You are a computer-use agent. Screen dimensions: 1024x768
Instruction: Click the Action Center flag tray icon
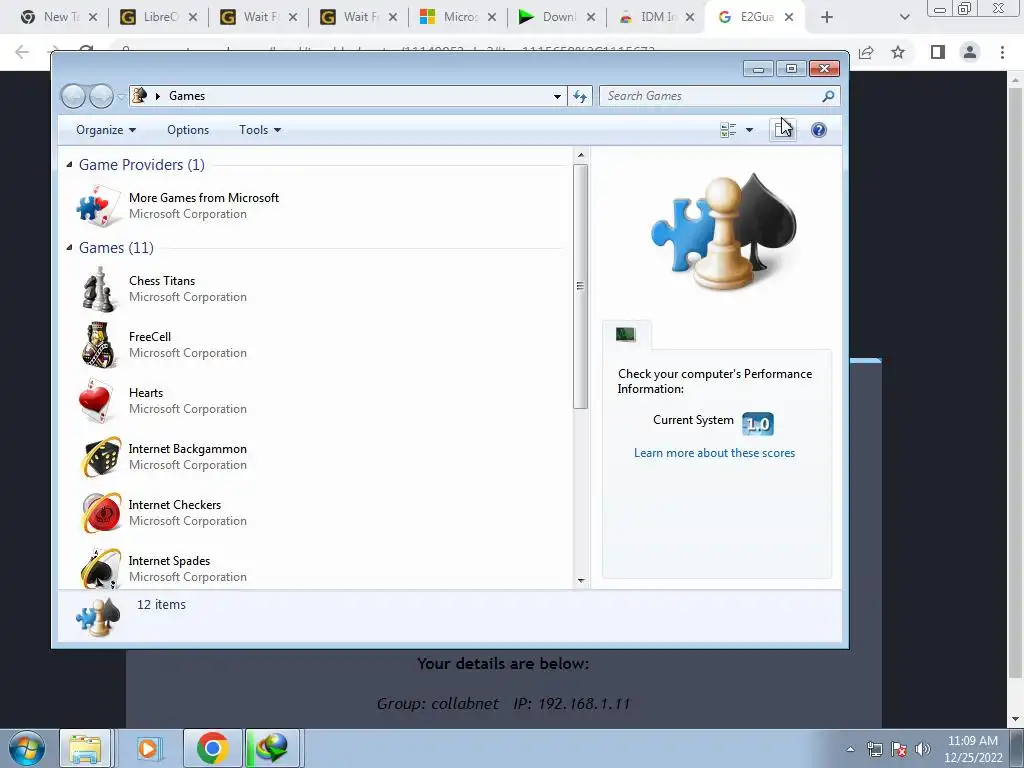(899, 749)
